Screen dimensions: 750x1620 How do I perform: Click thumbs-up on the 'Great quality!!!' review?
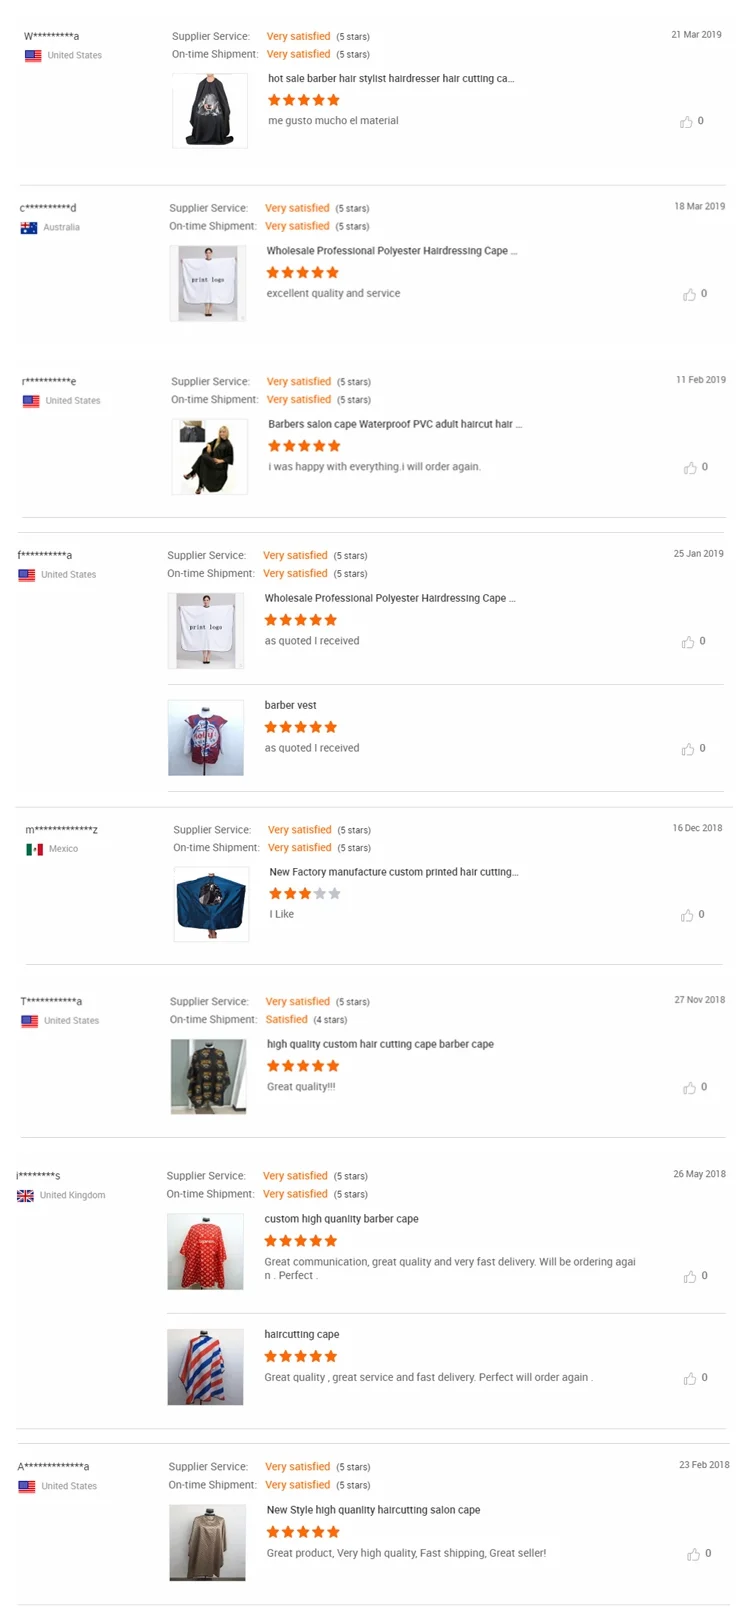pos(689,1088)
